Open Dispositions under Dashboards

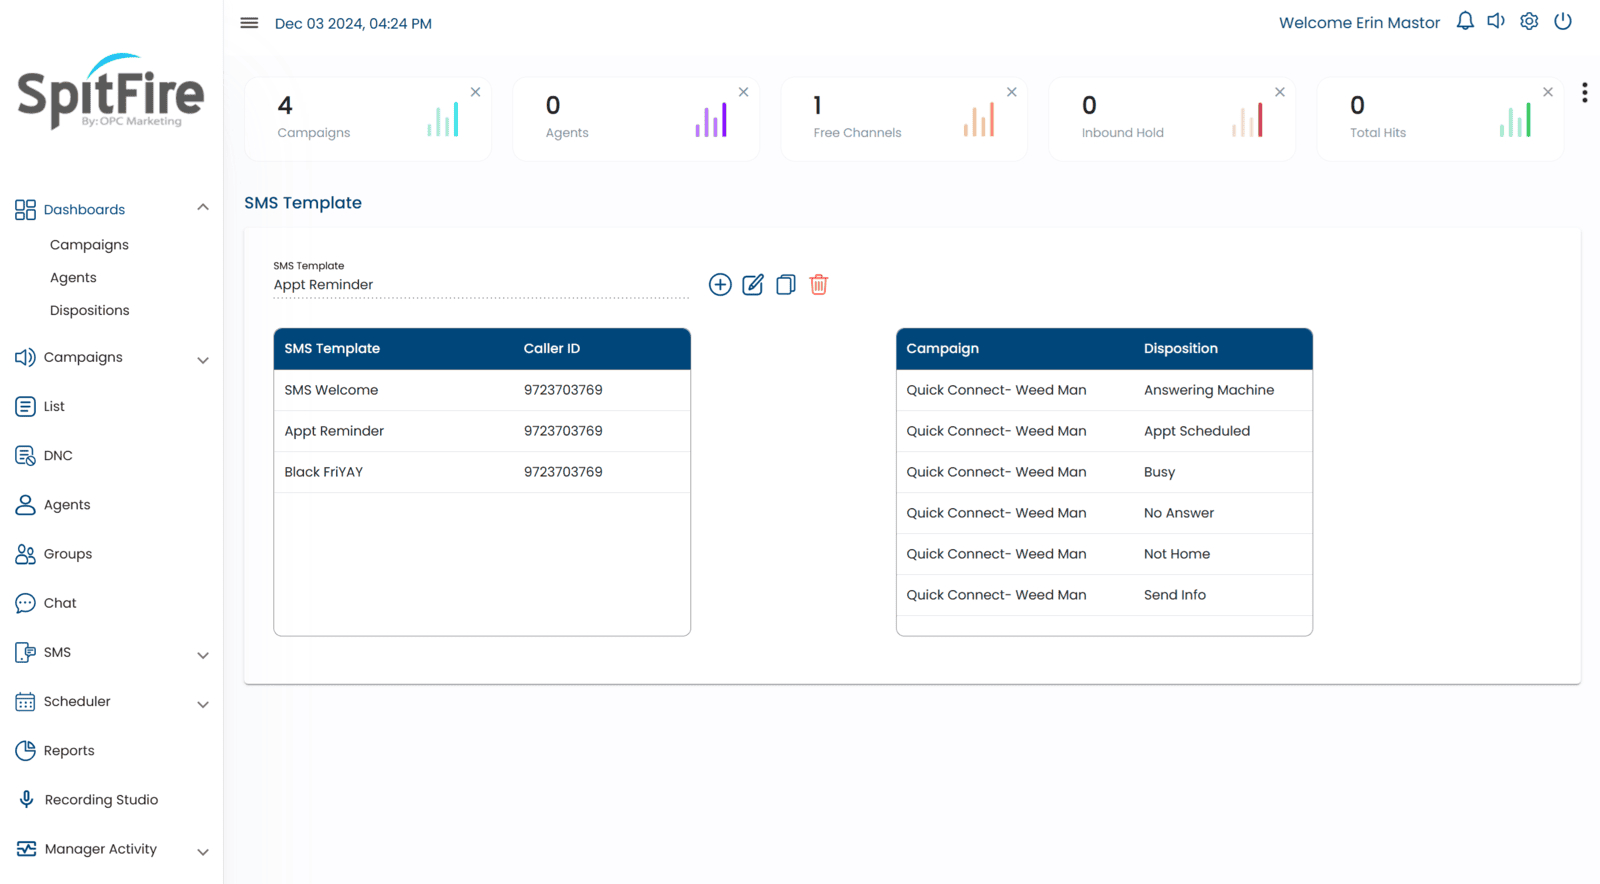(90, 311)
